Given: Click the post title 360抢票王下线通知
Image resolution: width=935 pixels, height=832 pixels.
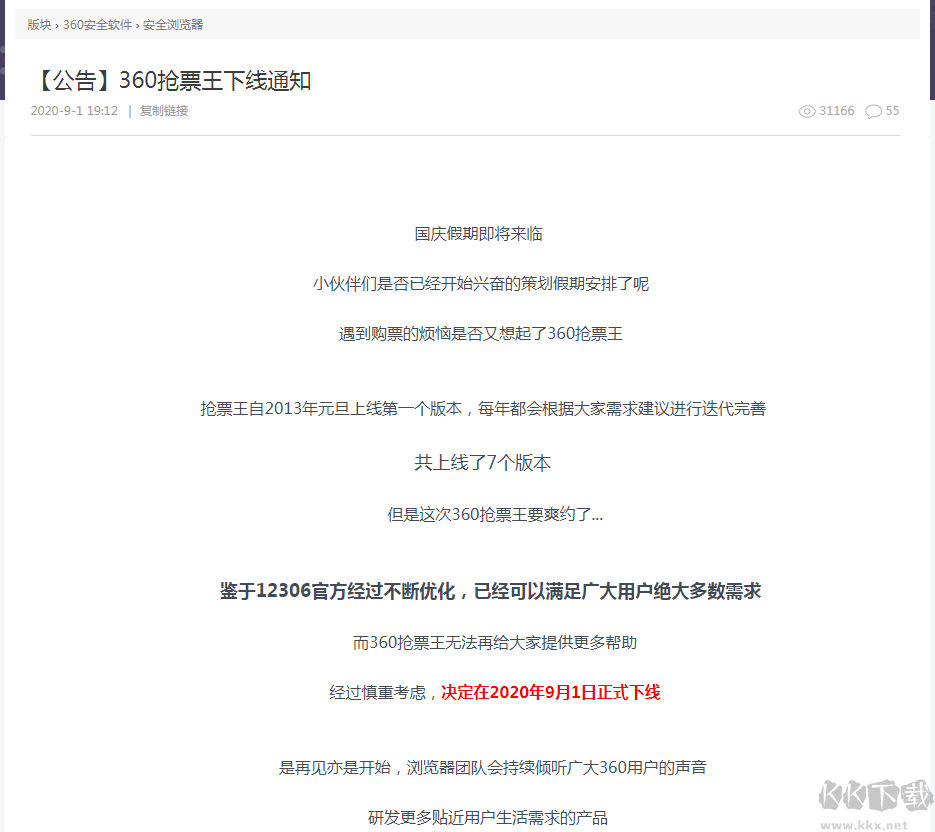Looking at the screenshot, I should (x=174, y=80).
